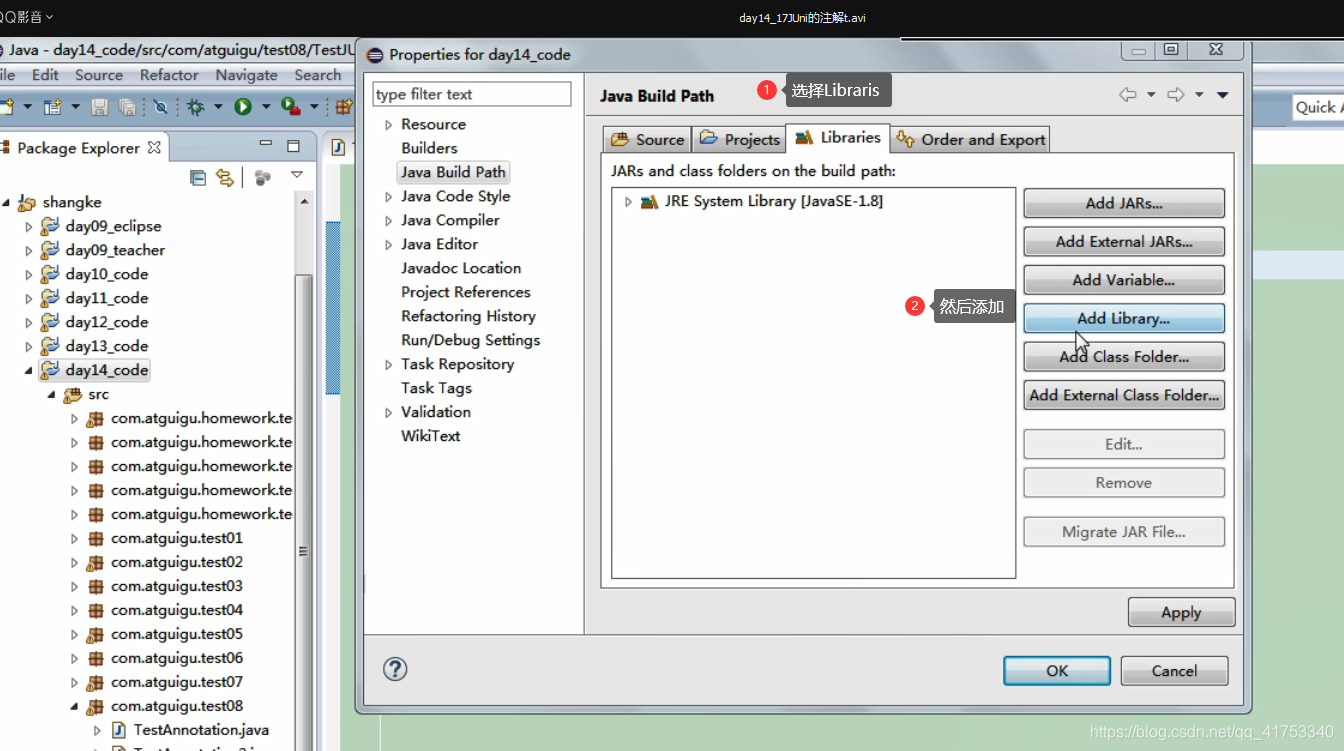Click Collapse All icon in Package Explorer
The width and height of the screenshot is (1344, 751).
[198, 178]
